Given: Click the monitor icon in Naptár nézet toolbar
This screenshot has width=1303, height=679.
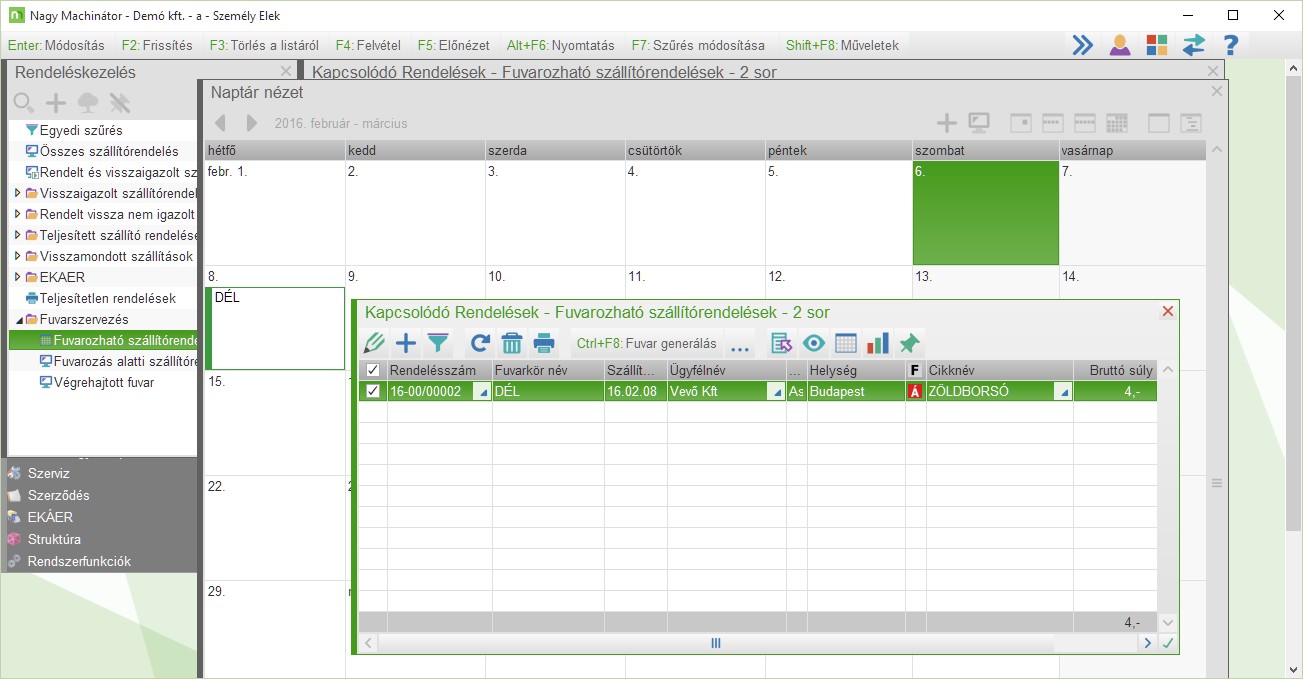Looking at the screenshot, I should click(980, 123).
